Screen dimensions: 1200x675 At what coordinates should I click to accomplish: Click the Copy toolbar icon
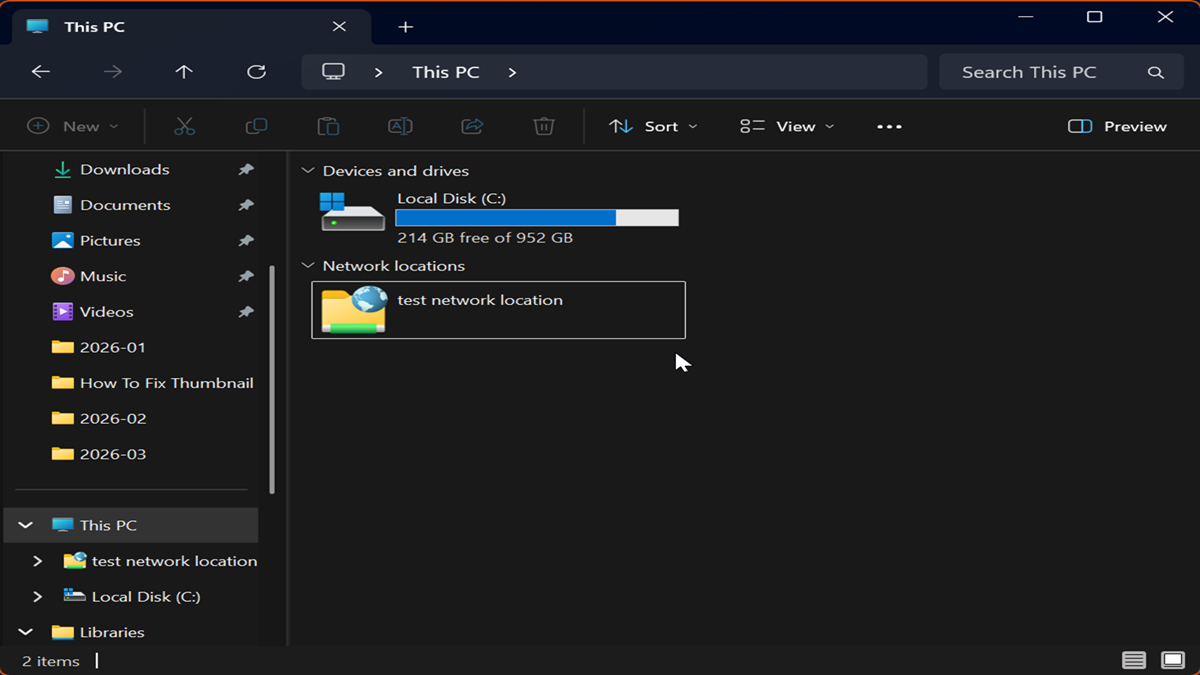[256, 126]
